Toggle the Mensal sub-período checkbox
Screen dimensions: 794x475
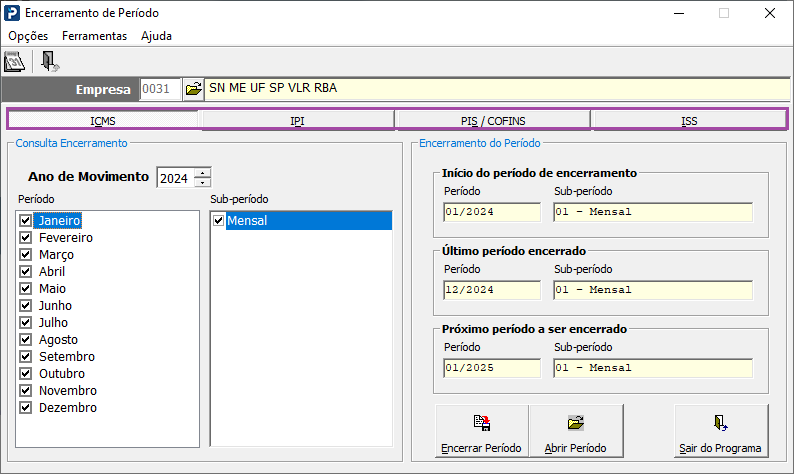(x=219, y=220)
